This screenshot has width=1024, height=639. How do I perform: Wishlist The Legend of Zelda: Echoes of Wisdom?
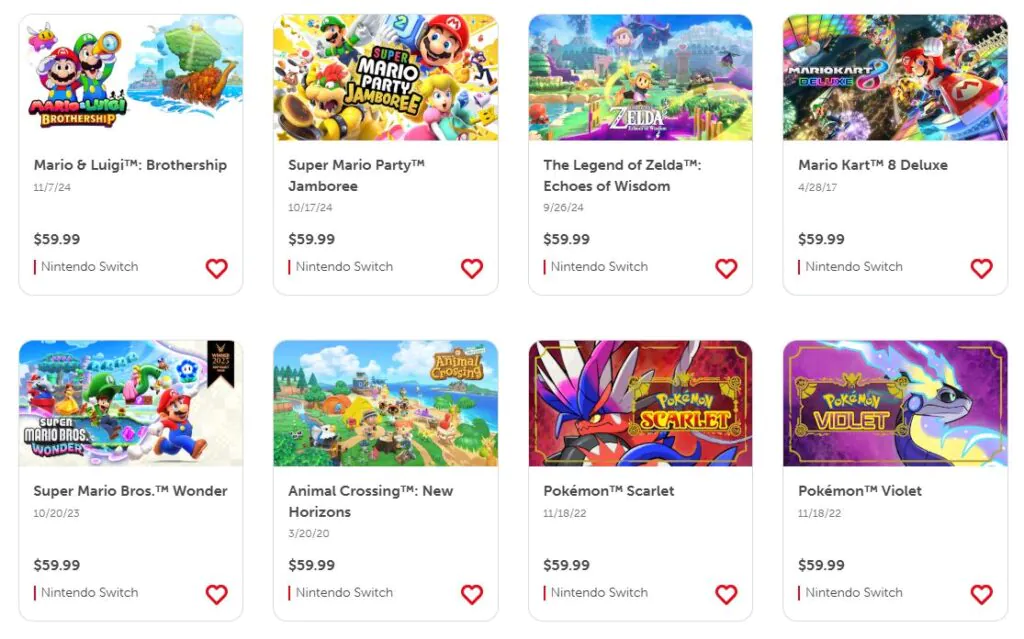click(x=726, y=268)
